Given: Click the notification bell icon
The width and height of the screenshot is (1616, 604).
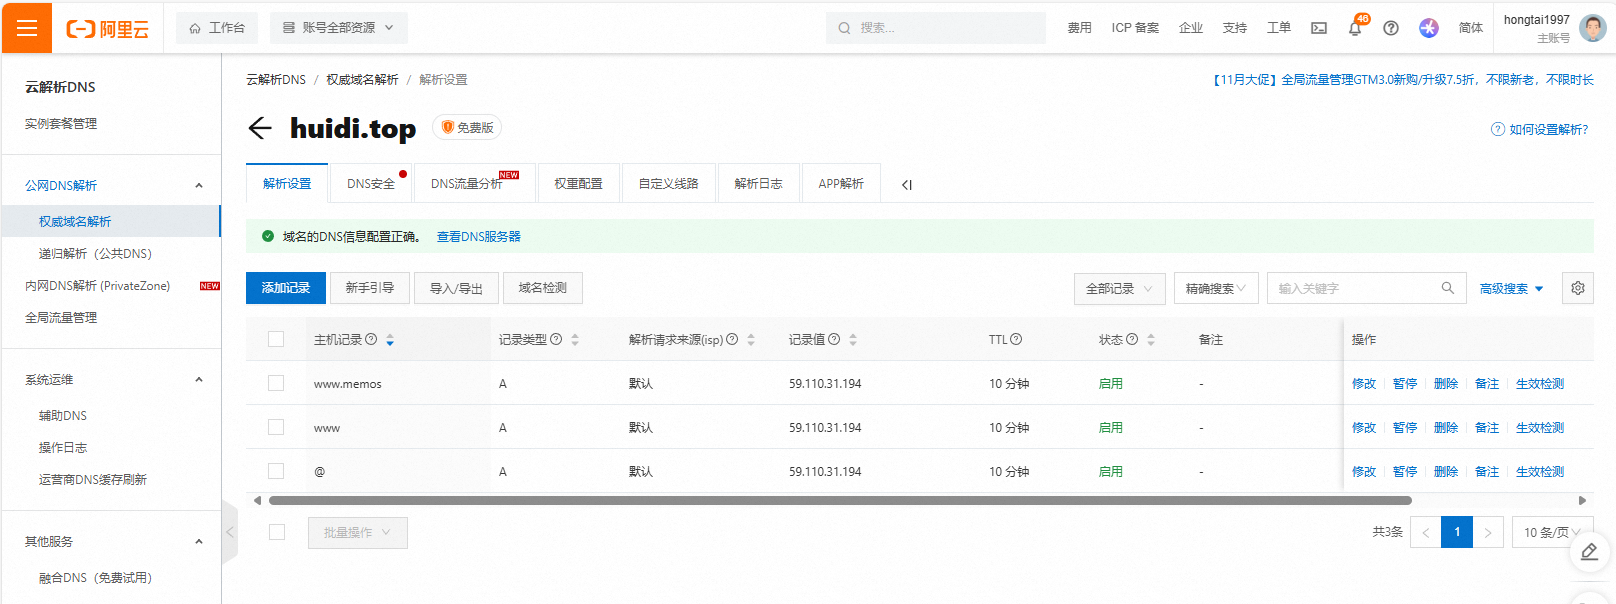Looking at the screenshot, I should (1355, 28).
